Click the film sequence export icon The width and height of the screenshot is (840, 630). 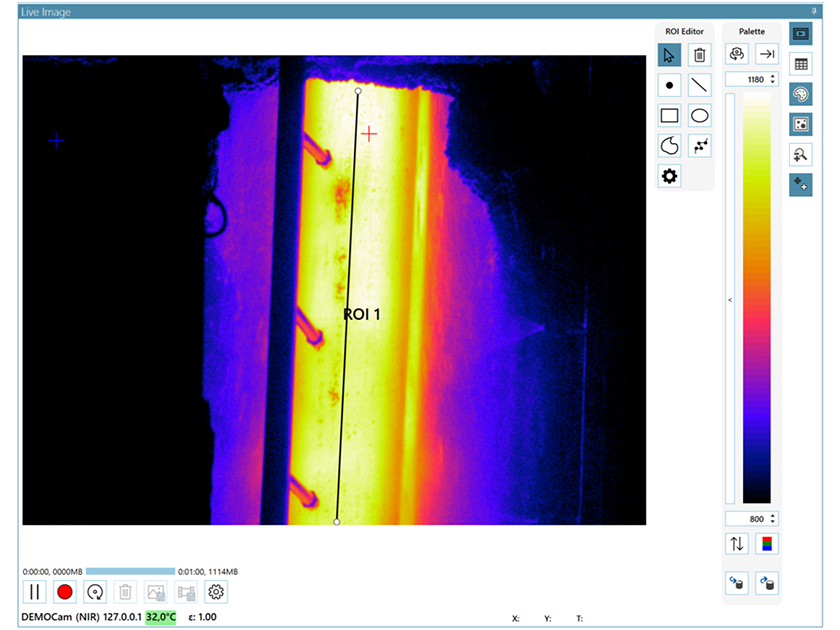(x=186, y=592)
